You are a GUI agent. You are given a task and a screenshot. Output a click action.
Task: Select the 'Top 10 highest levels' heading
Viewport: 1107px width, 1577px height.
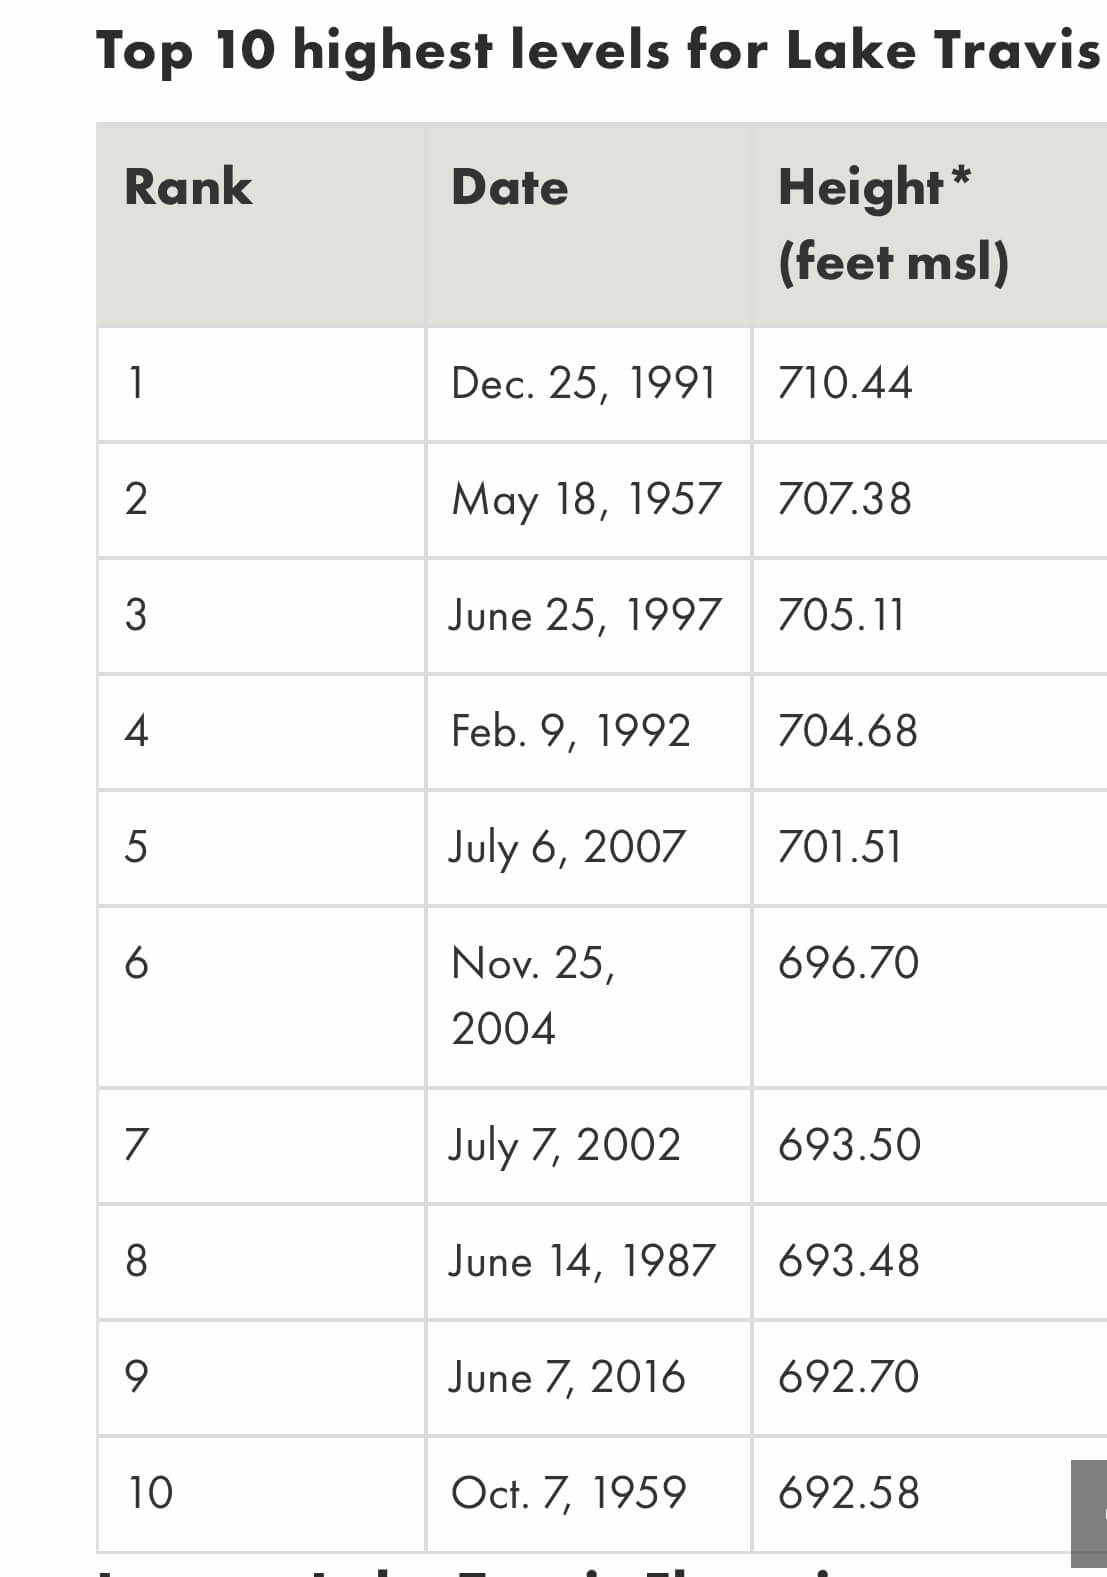point(598,50)
